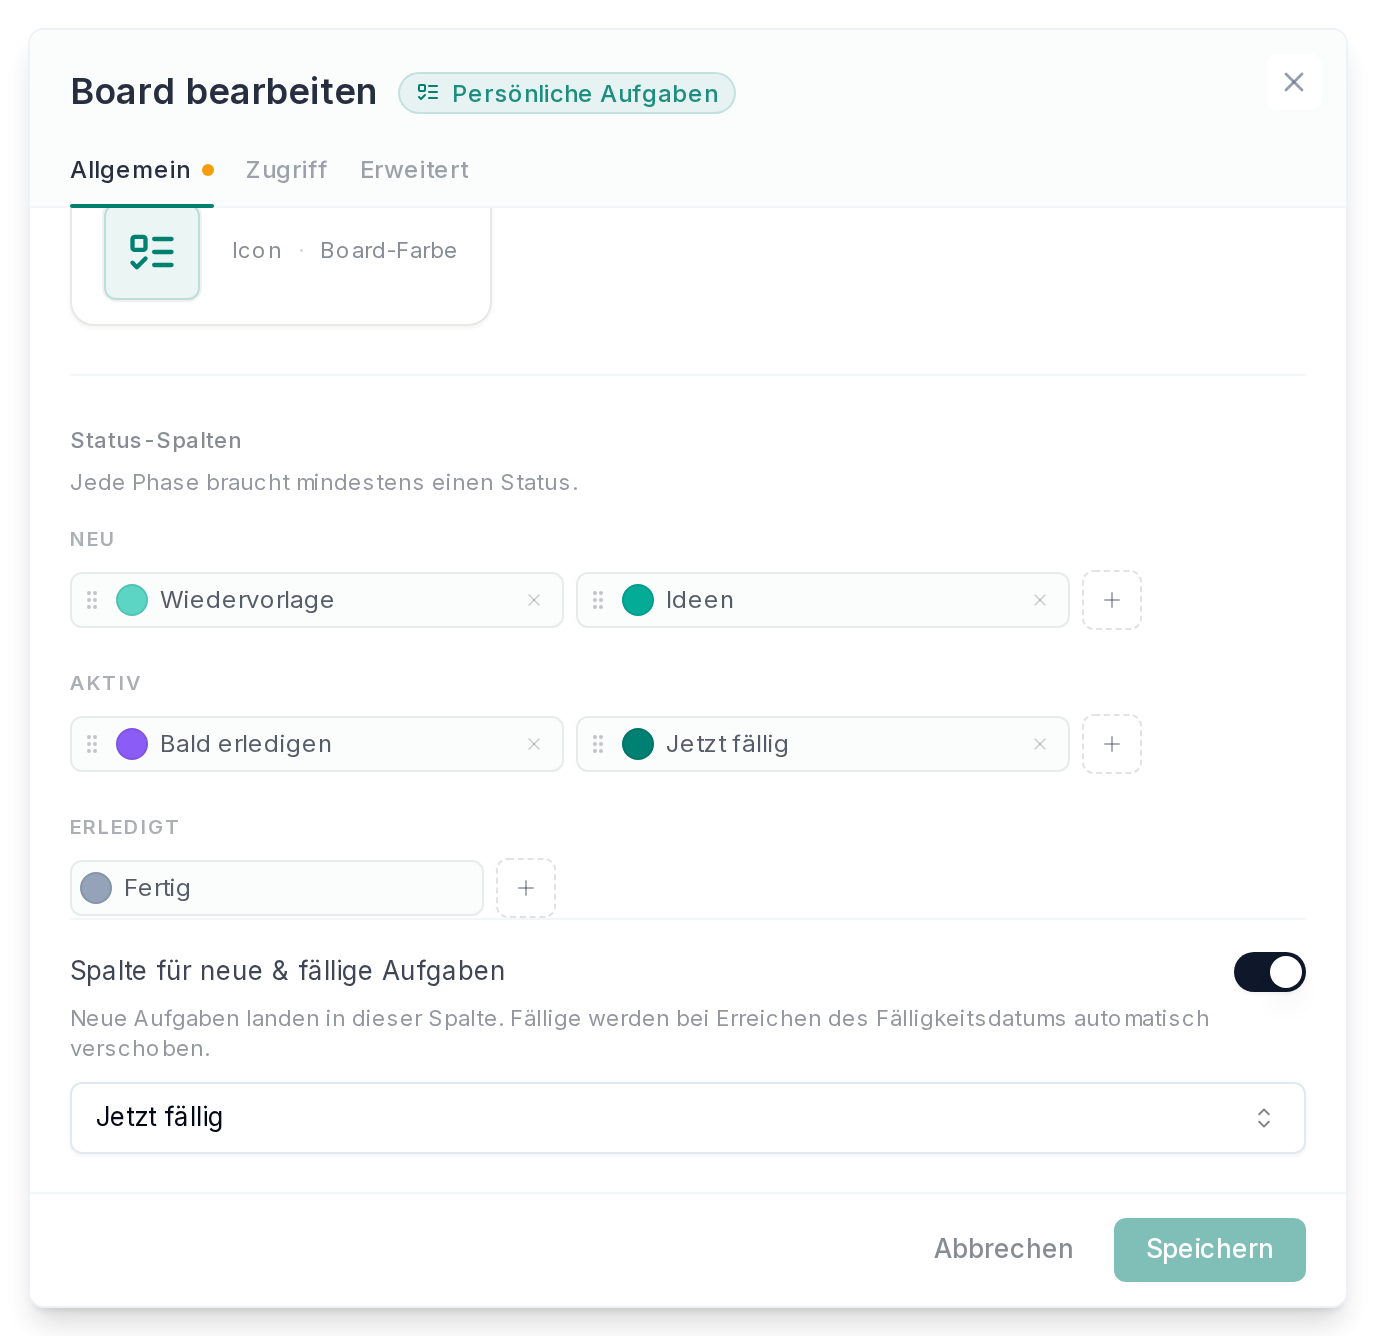This screenshot has height=1336, width=1376.
Task: Add a new status under NEU
Action: tap(1112, 600)
